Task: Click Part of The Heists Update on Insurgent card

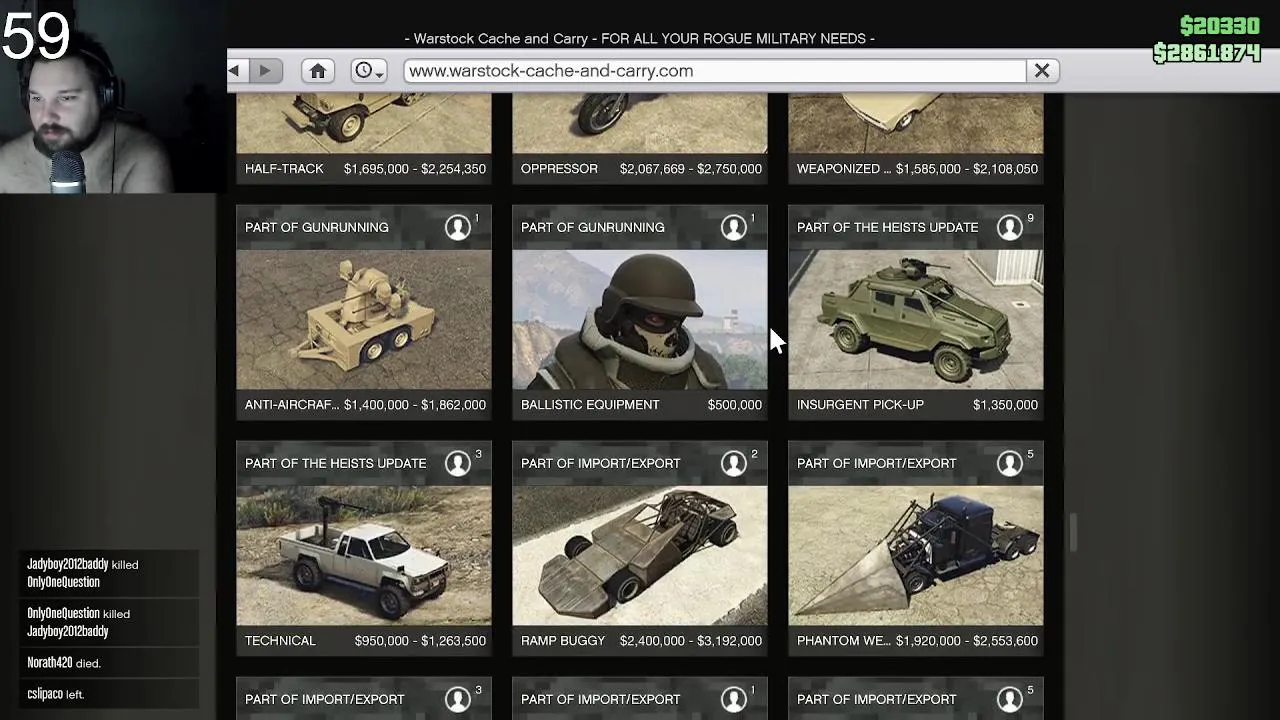Action: click(887, 227)
